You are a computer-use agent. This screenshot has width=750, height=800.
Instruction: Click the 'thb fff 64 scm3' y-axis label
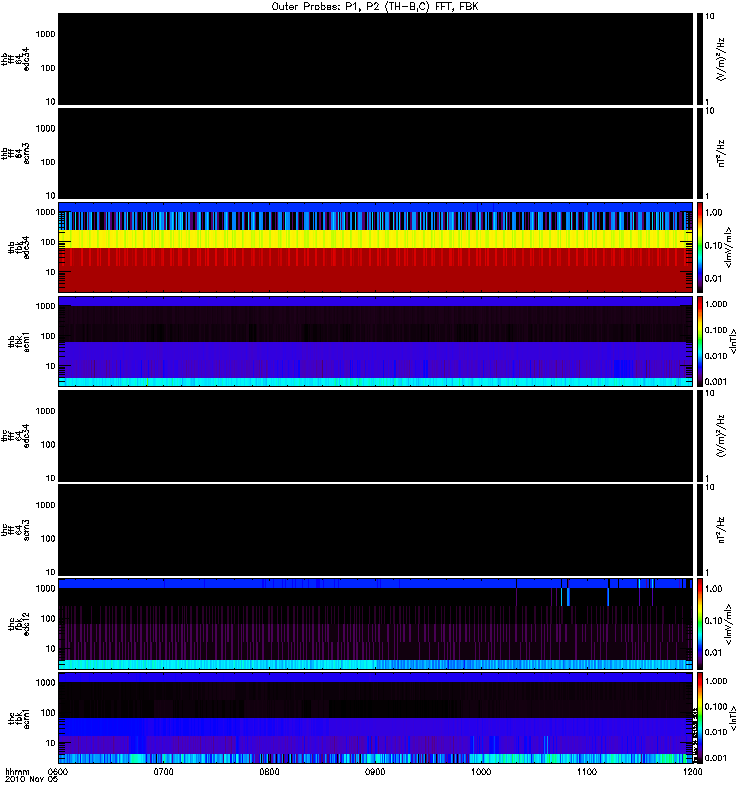15,154
